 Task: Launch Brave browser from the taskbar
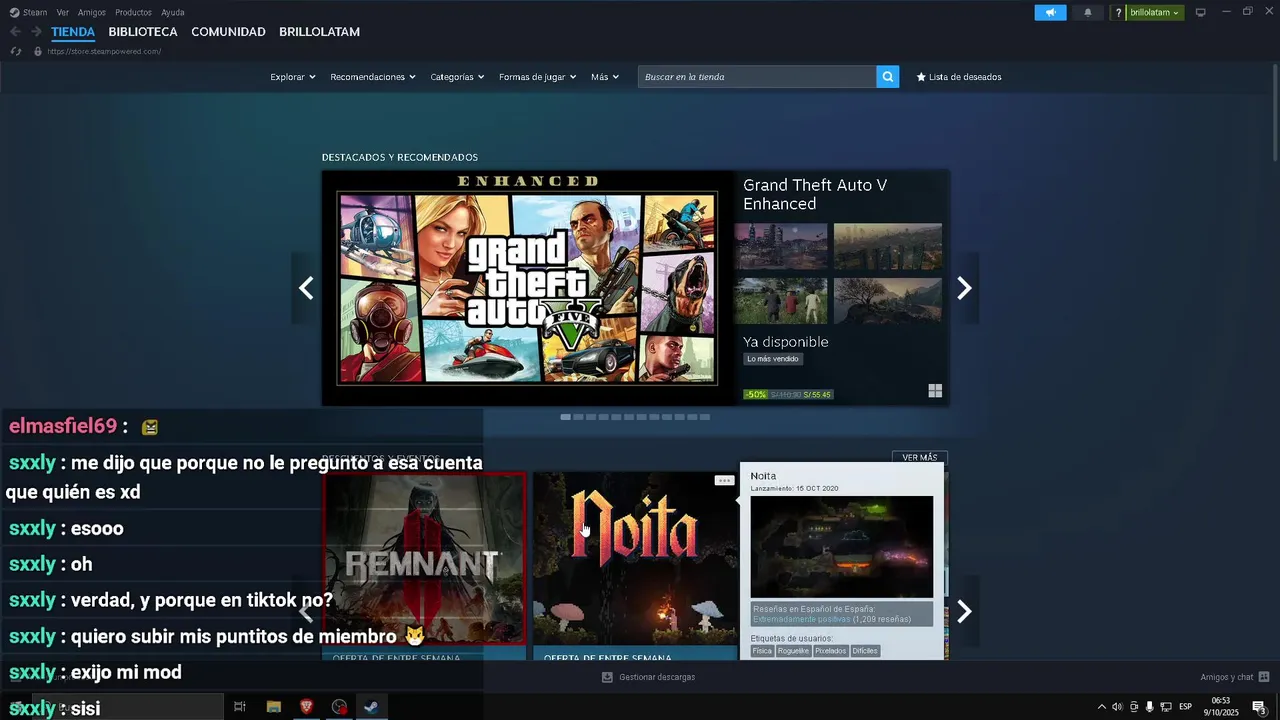[306, 707]
